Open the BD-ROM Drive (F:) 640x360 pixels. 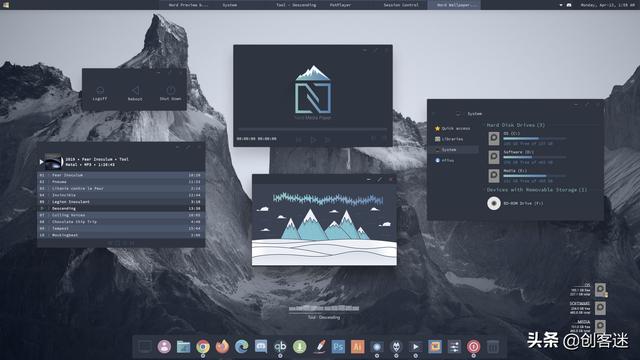(x=515, y=203)
